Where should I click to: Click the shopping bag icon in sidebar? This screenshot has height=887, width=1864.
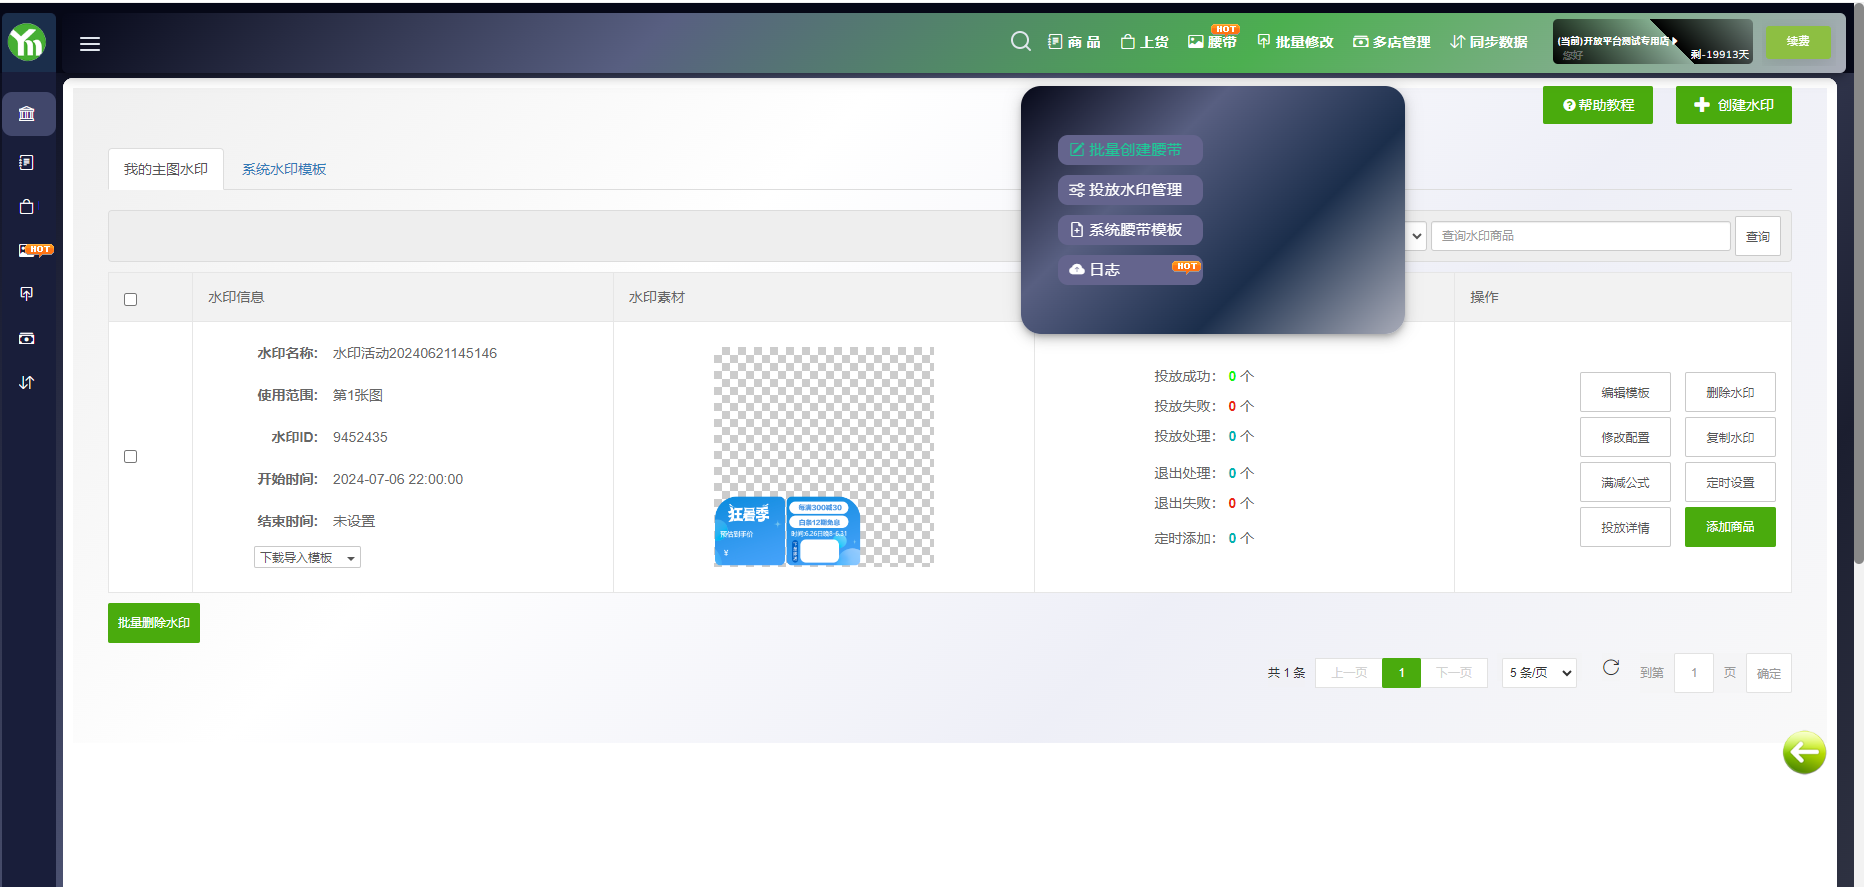[27, 207]
